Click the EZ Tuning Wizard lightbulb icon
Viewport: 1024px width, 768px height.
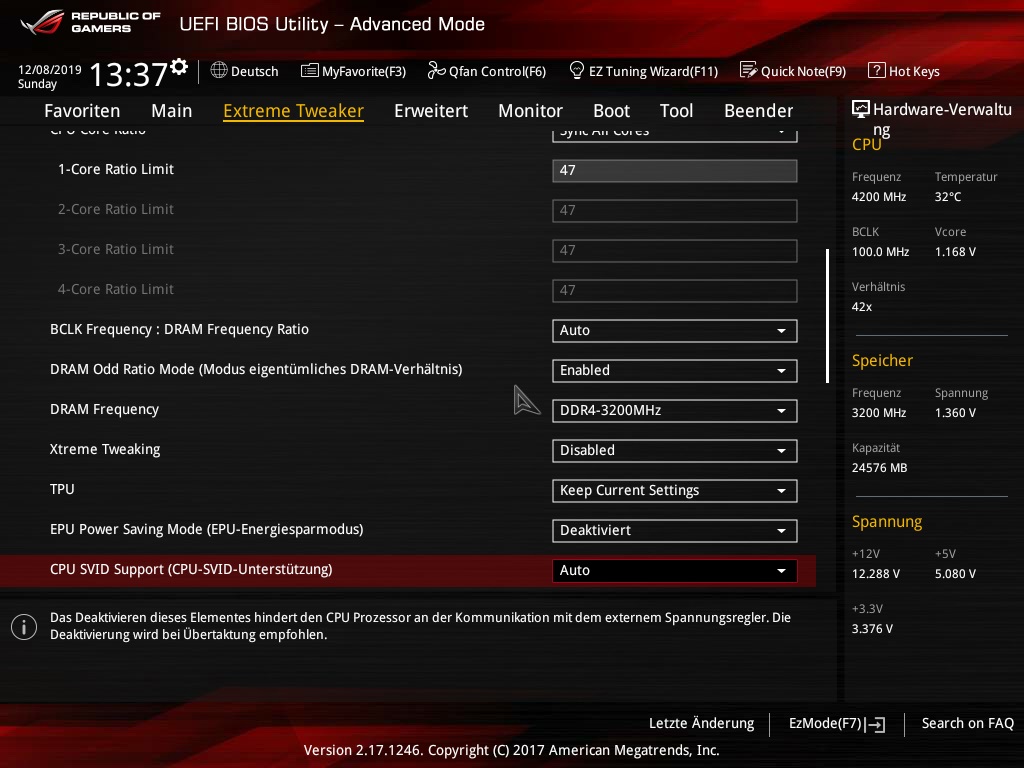pyautogui.click(x=577, y=70)
